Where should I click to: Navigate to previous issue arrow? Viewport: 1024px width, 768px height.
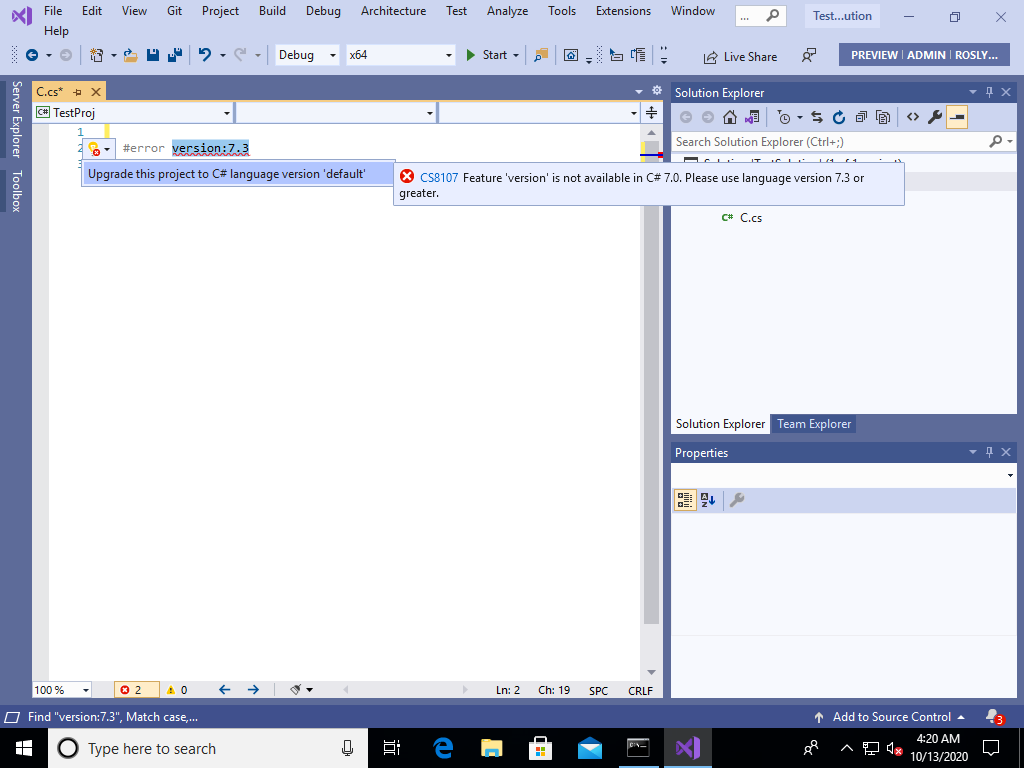(225, 690)
